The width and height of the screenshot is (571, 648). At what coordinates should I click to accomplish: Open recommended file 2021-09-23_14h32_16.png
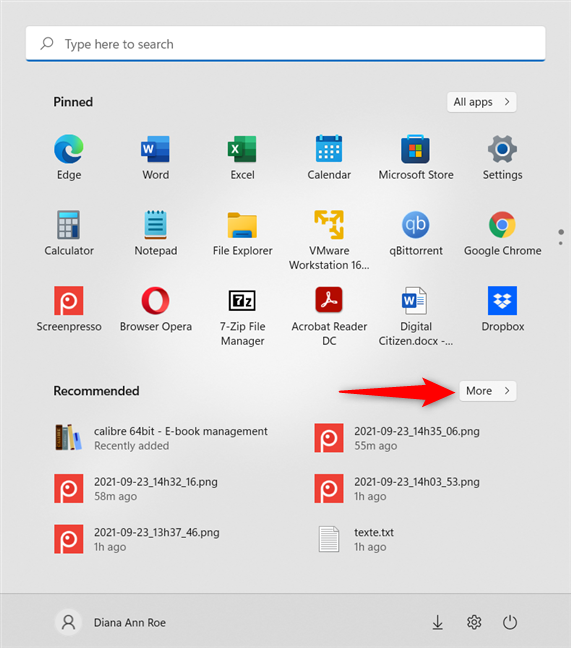pyautogui.click(x=136, y=488)
